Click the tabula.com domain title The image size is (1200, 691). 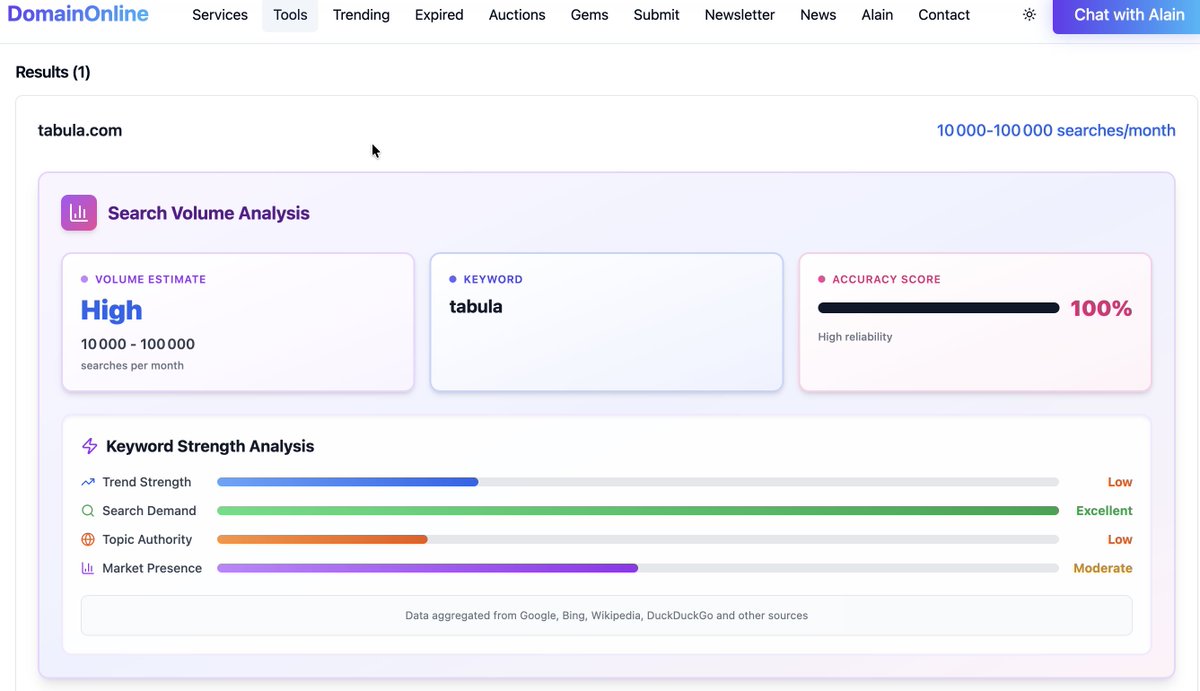click(80, 130)
